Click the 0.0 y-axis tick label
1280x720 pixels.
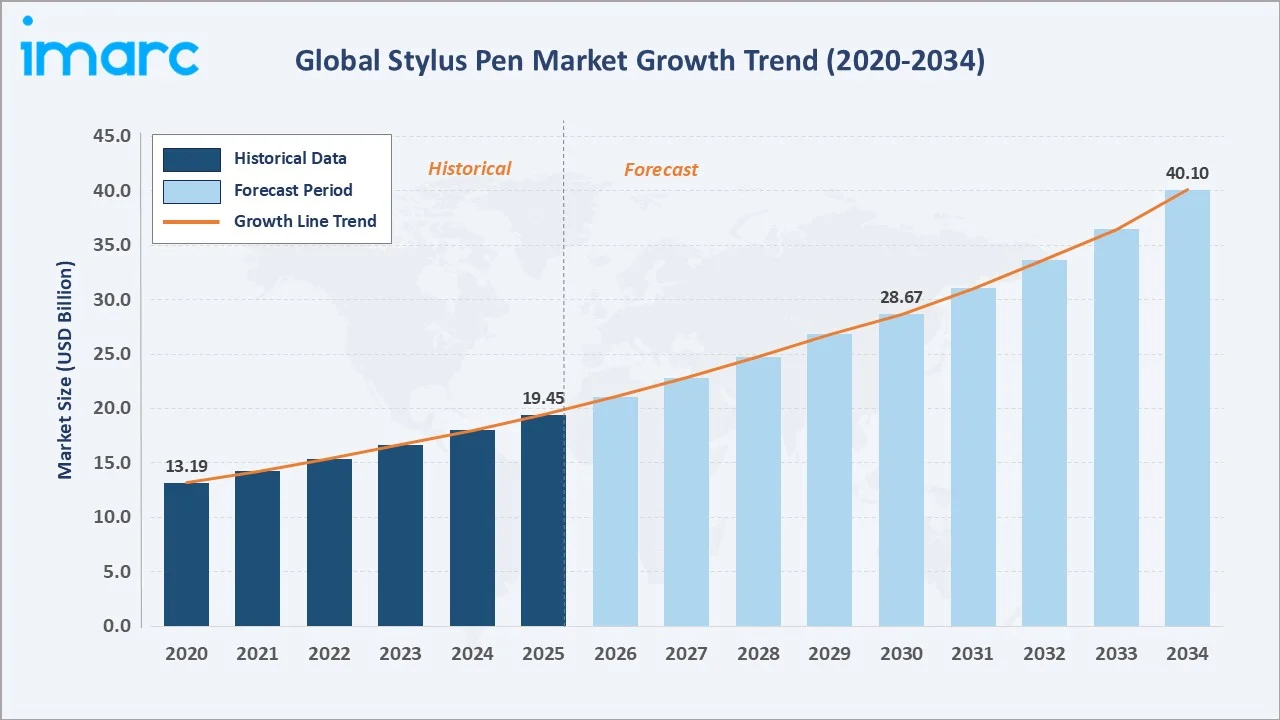pos(117,626)
